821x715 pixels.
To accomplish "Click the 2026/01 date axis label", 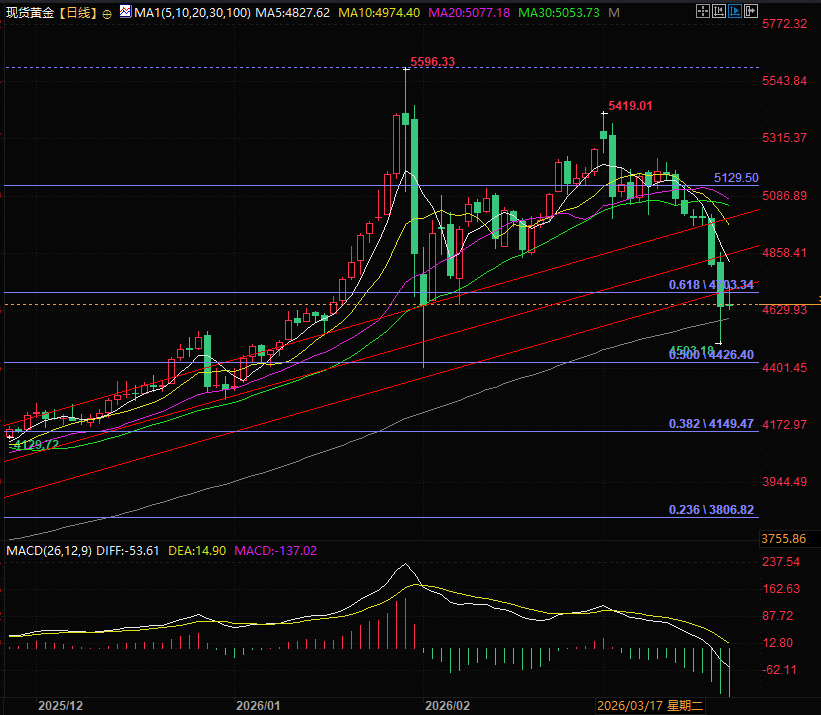I will 258,706.
